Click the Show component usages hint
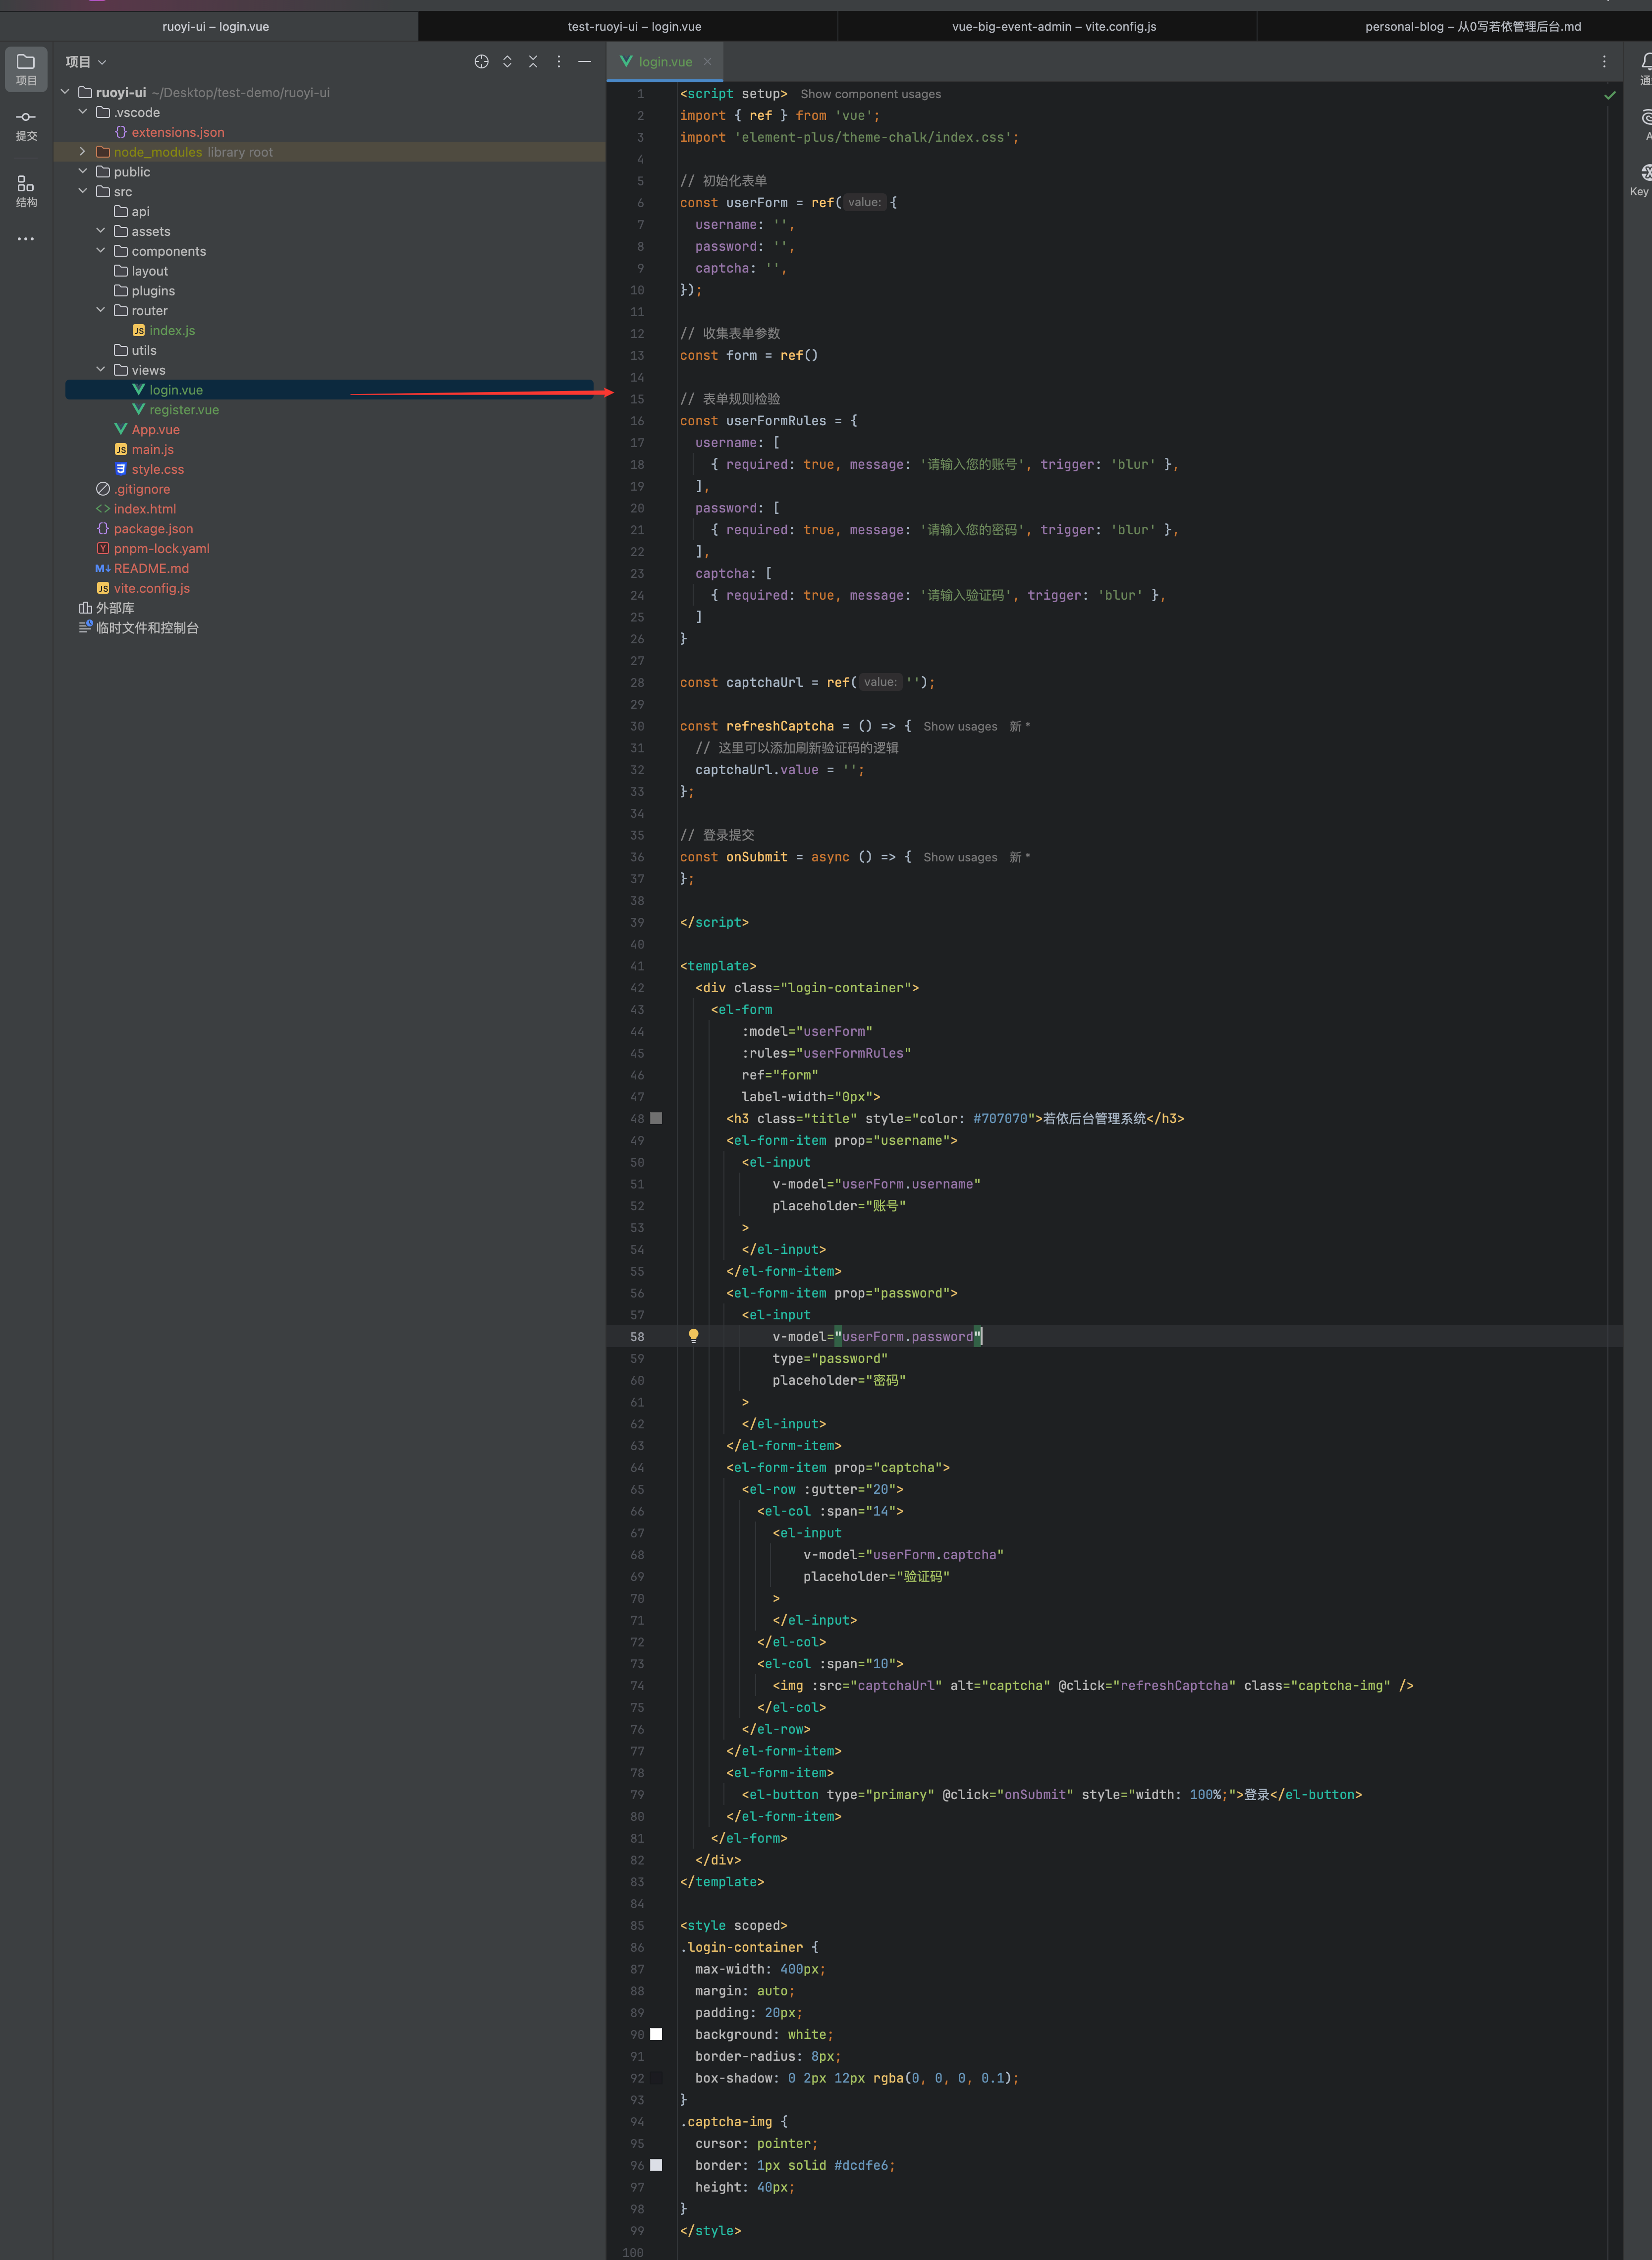The image size is (1652, 2260). 870,94
